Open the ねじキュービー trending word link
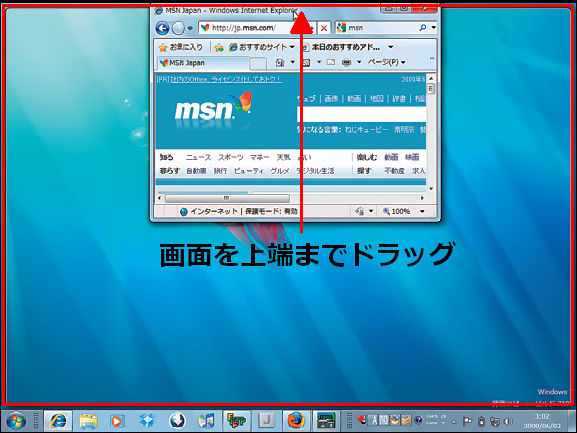Viewport: 577px width, 433px height. tap(367, 130)
